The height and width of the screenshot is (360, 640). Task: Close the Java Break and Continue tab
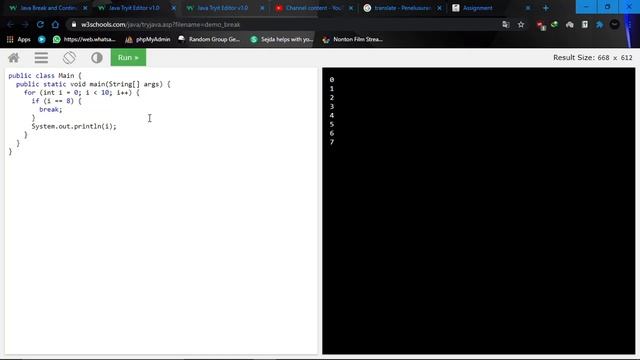point(85,8)
